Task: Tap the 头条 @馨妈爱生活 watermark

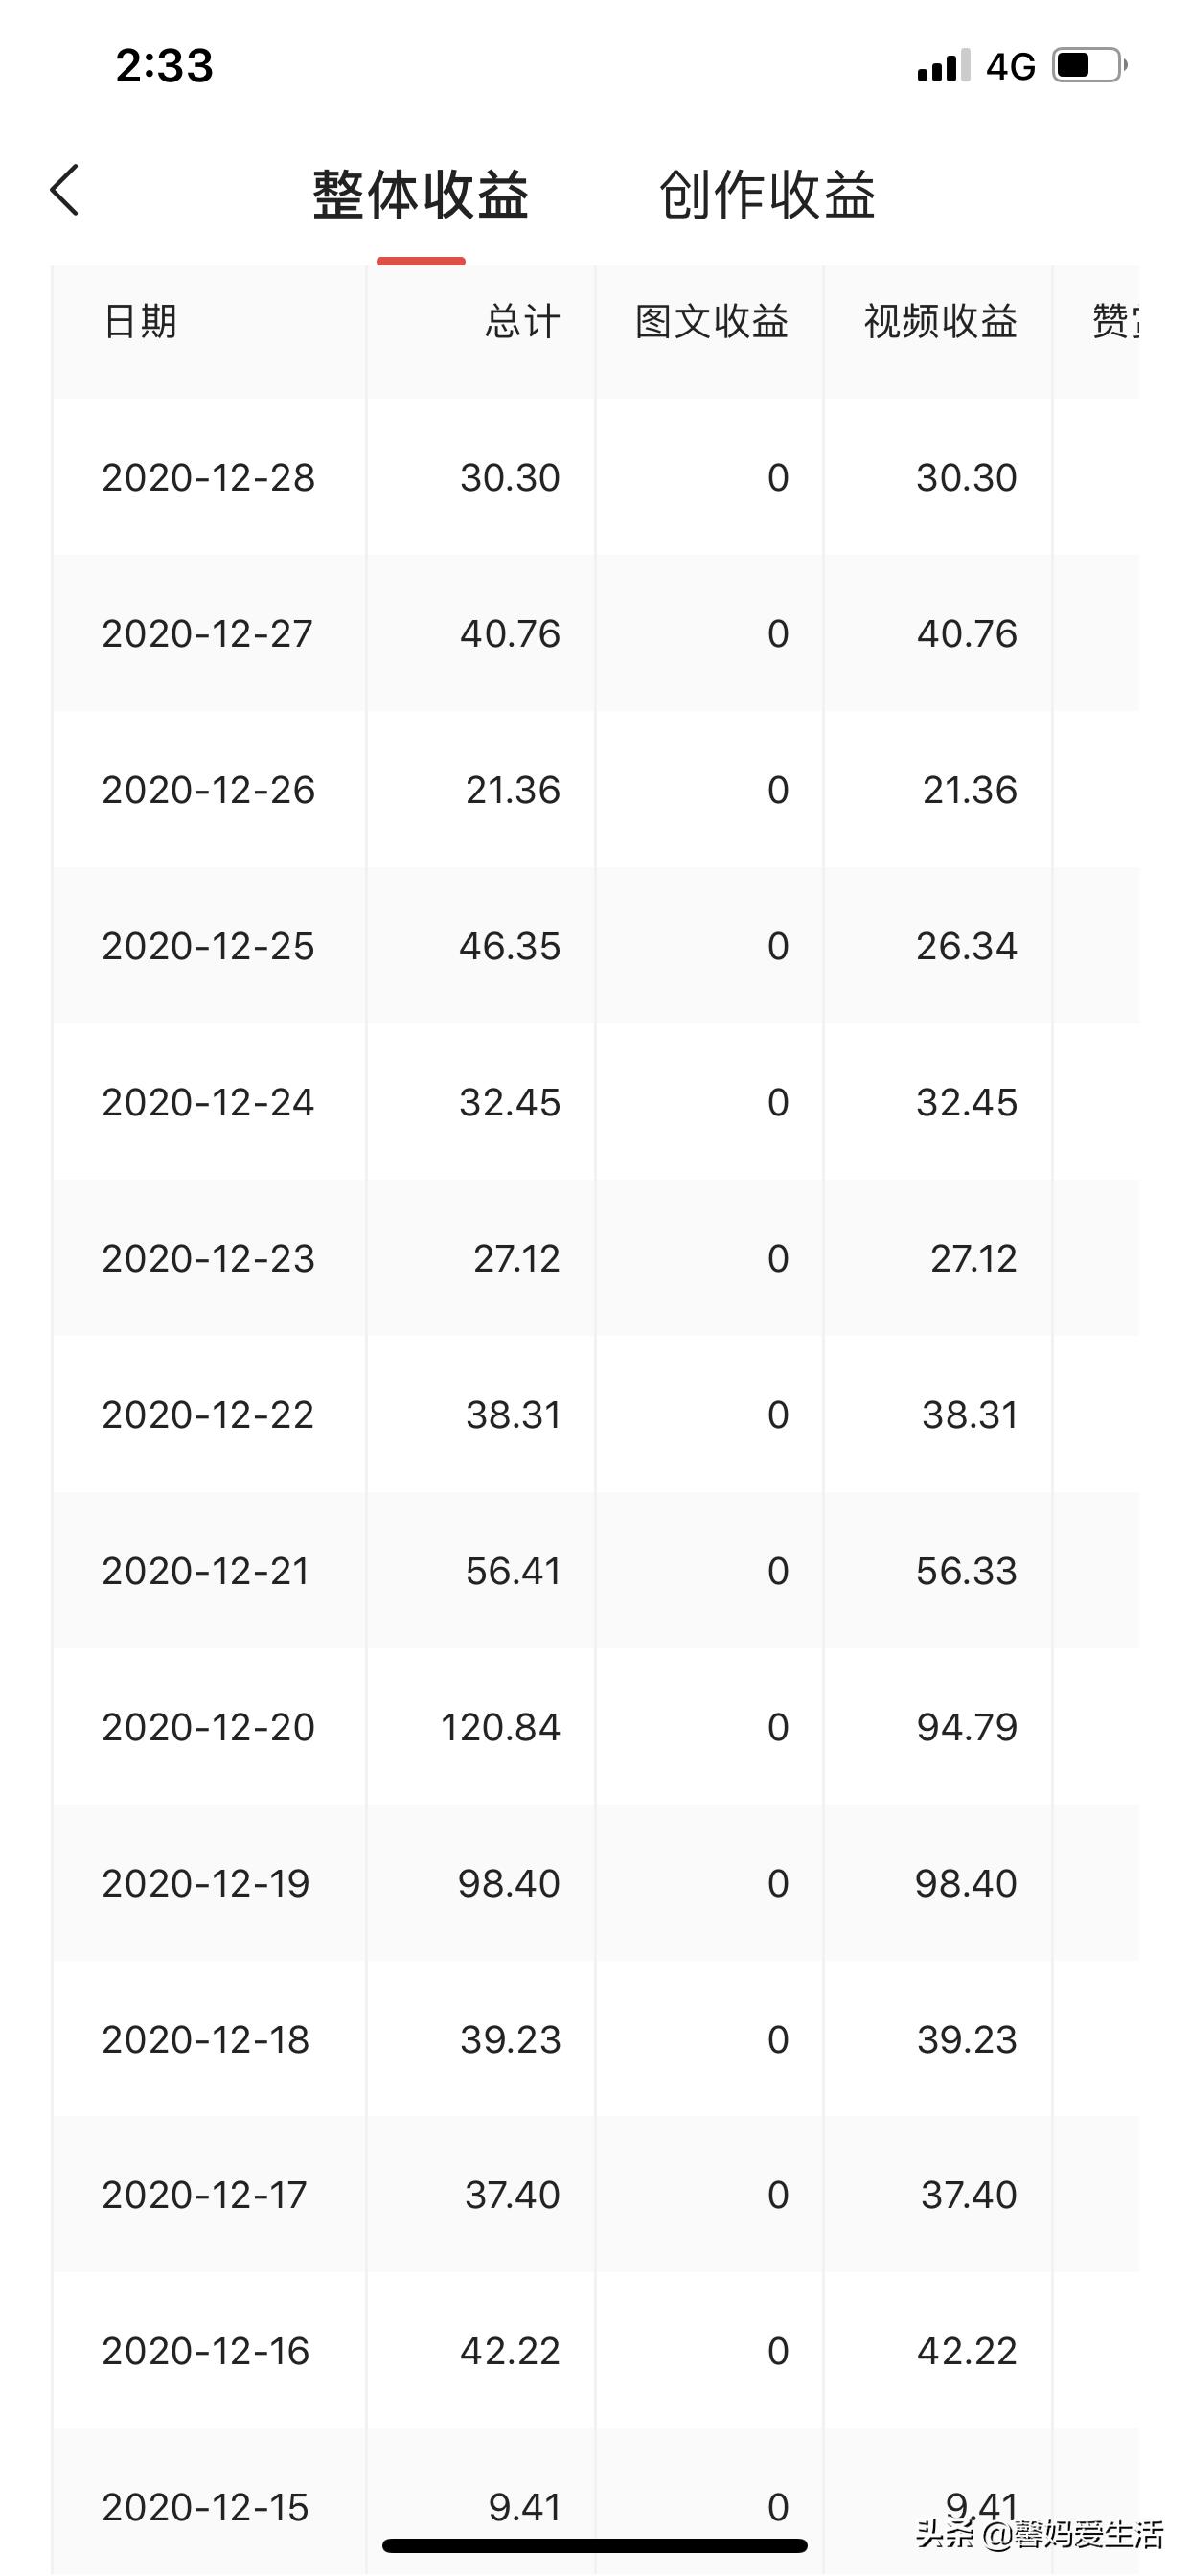Action: click(x=1040, y=2534)
